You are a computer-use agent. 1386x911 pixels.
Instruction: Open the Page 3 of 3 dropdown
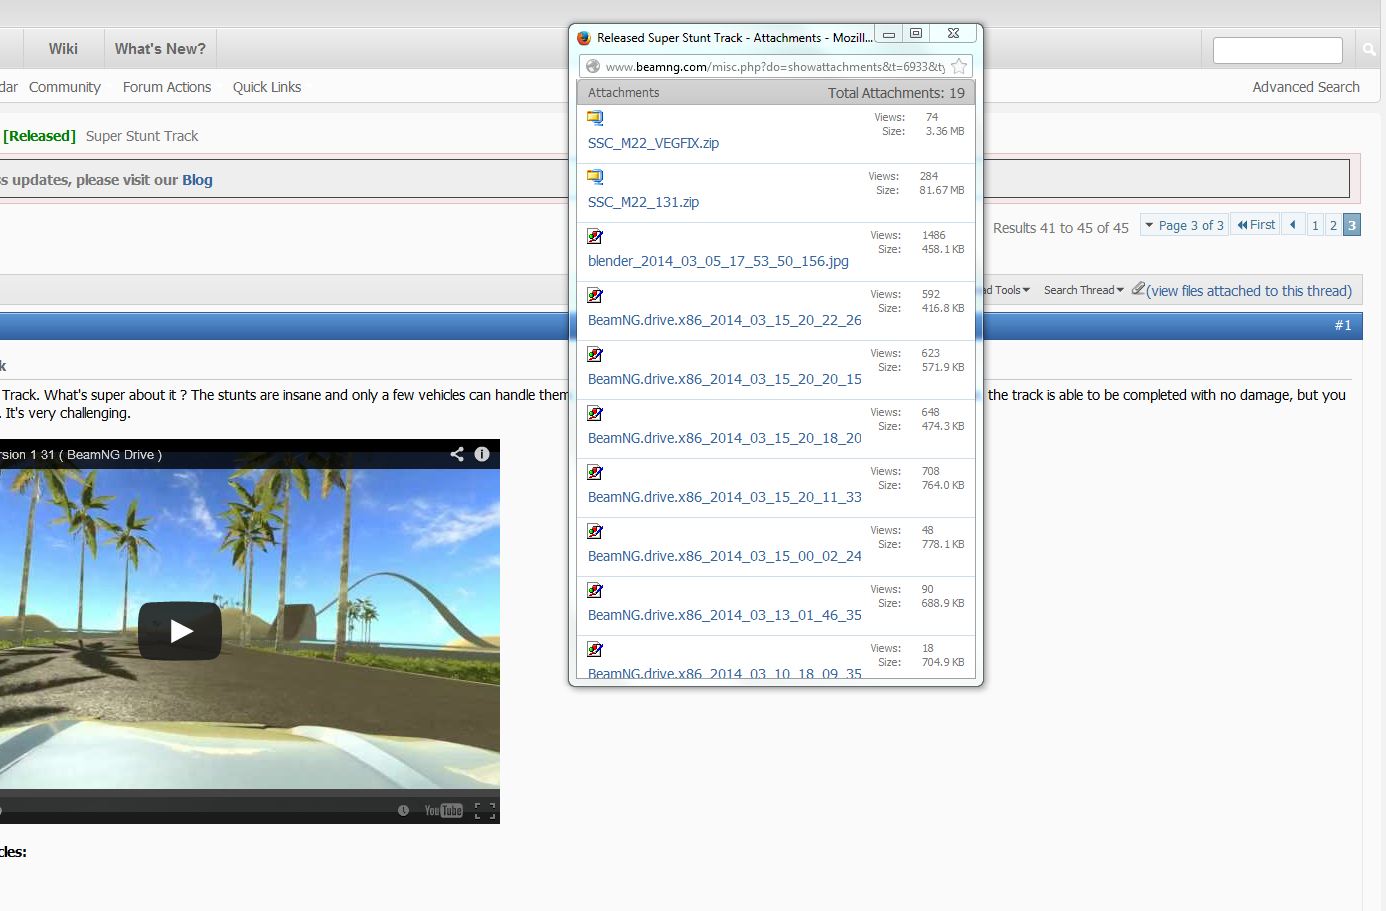coord(1184,225)
